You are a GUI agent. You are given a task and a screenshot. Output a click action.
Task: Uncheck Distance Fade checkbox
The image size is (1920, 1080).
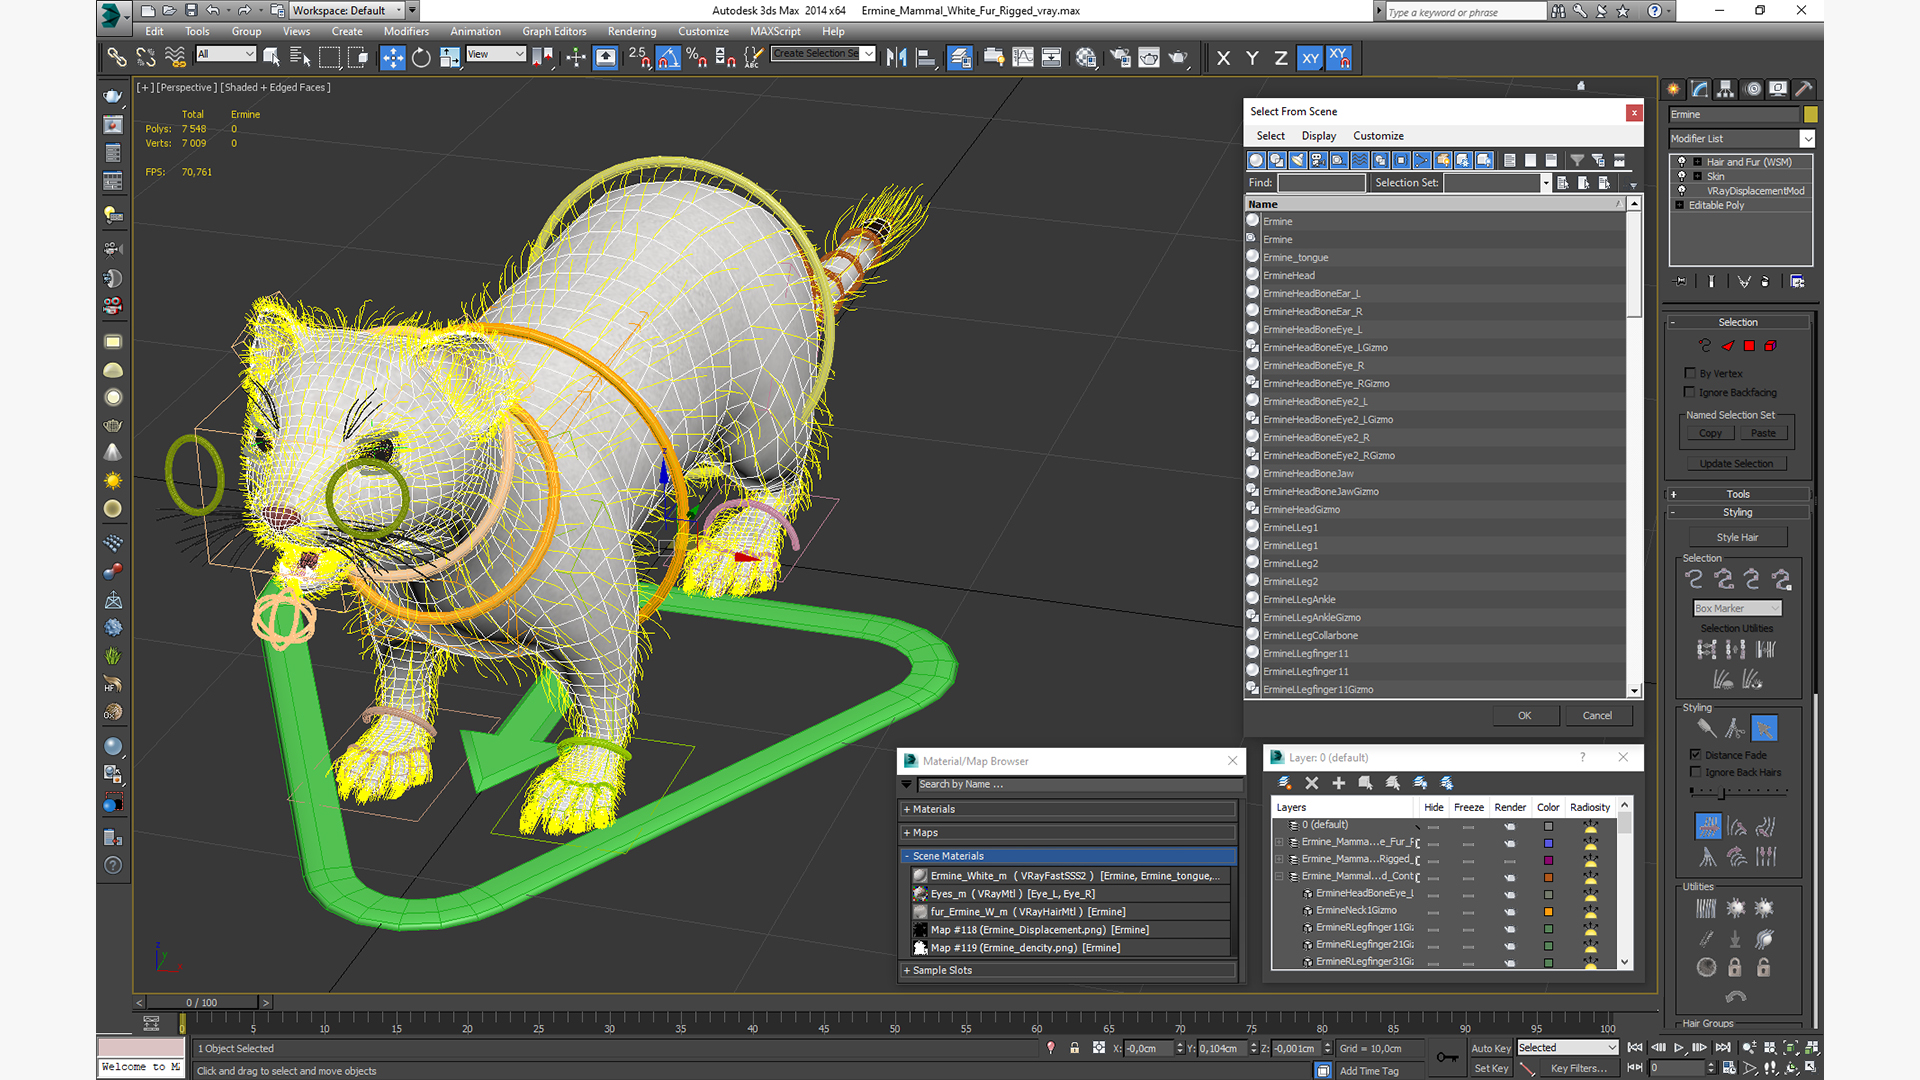pos(1696,754)
